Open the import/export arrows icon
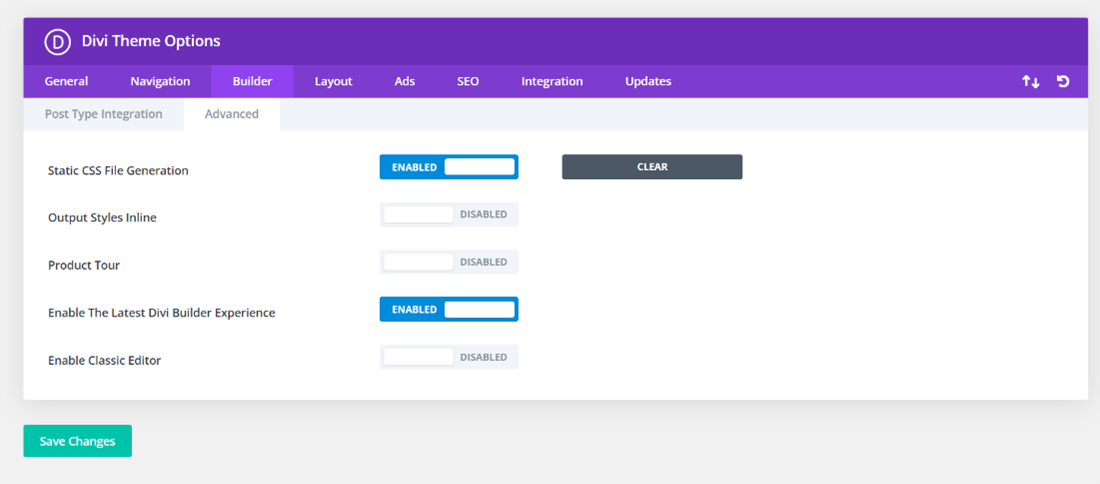Image resolution: width=1100 pixels, height=484 pixels. tap(1030, 81)
